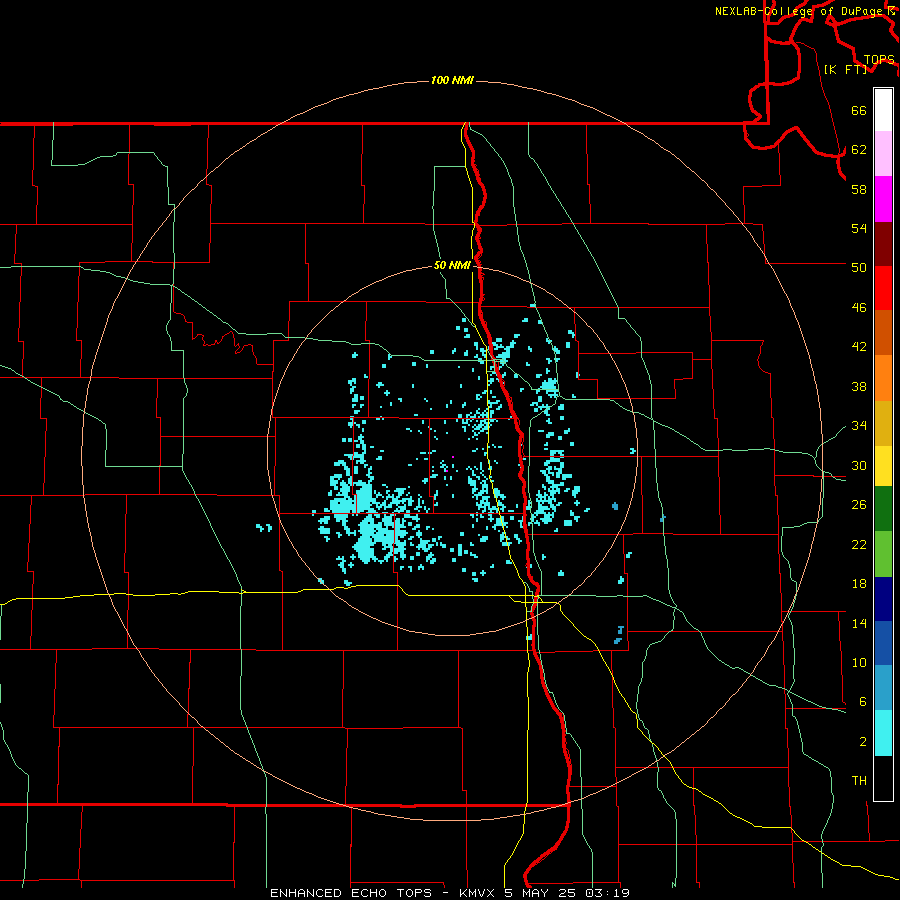Click the 'KMVX' radar site identifier
The image size is (900, 900).
coord(478,893)
